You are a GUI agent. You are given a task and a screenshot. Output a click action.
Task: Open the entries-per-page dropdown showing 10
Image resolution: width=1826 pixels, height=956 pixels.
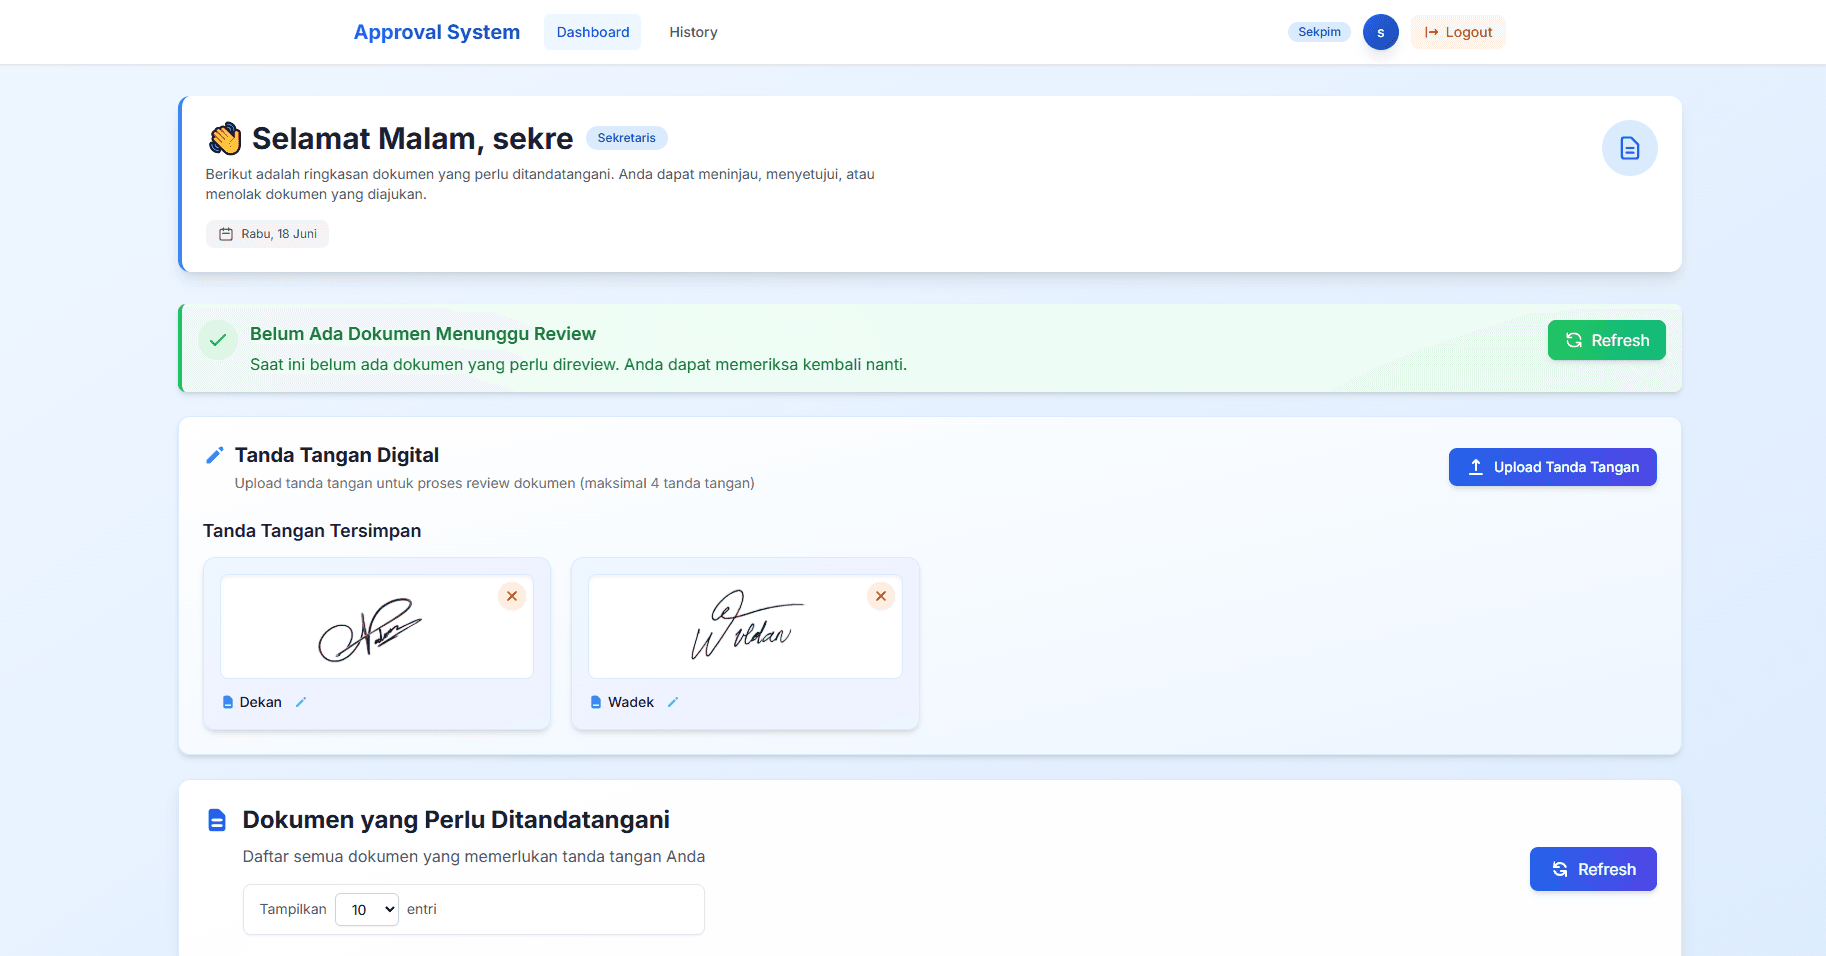[366, 909]
